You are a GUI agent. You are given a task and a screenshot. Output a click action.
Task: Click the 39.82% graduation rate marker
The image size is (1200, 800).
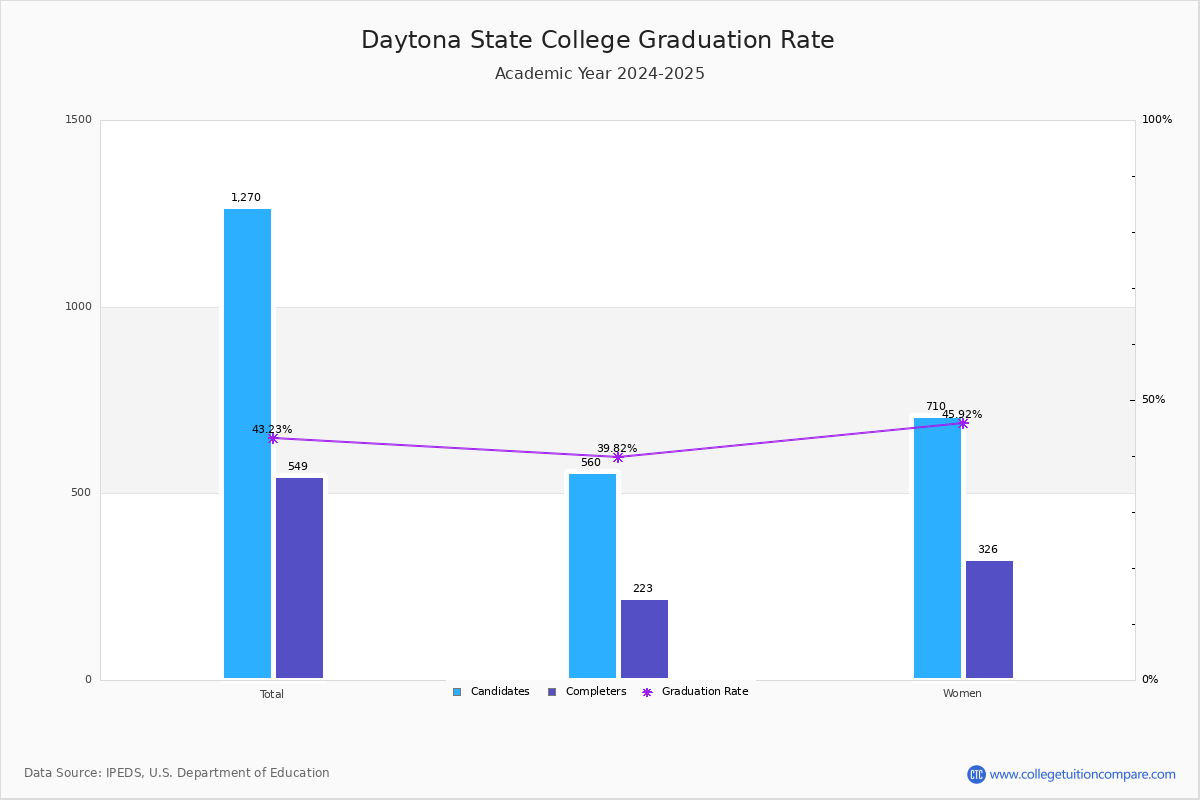(x=618, y=457)
